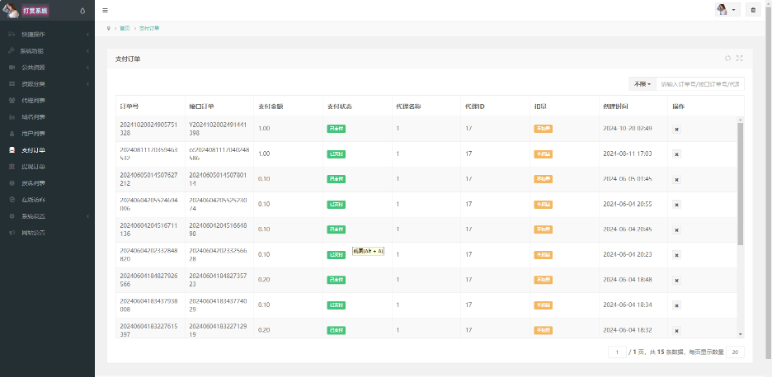Delete the order created 2024-06-05 01:45
The image size is (775, 377).
(677, 179)
